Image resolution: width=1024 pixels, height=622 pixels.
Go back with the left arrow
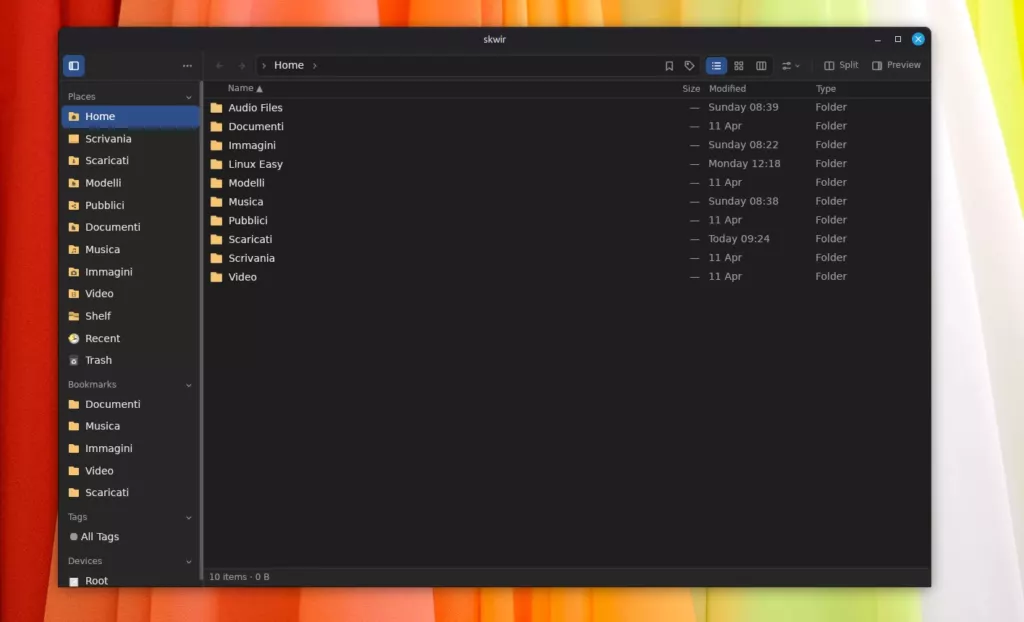[219, 65]
